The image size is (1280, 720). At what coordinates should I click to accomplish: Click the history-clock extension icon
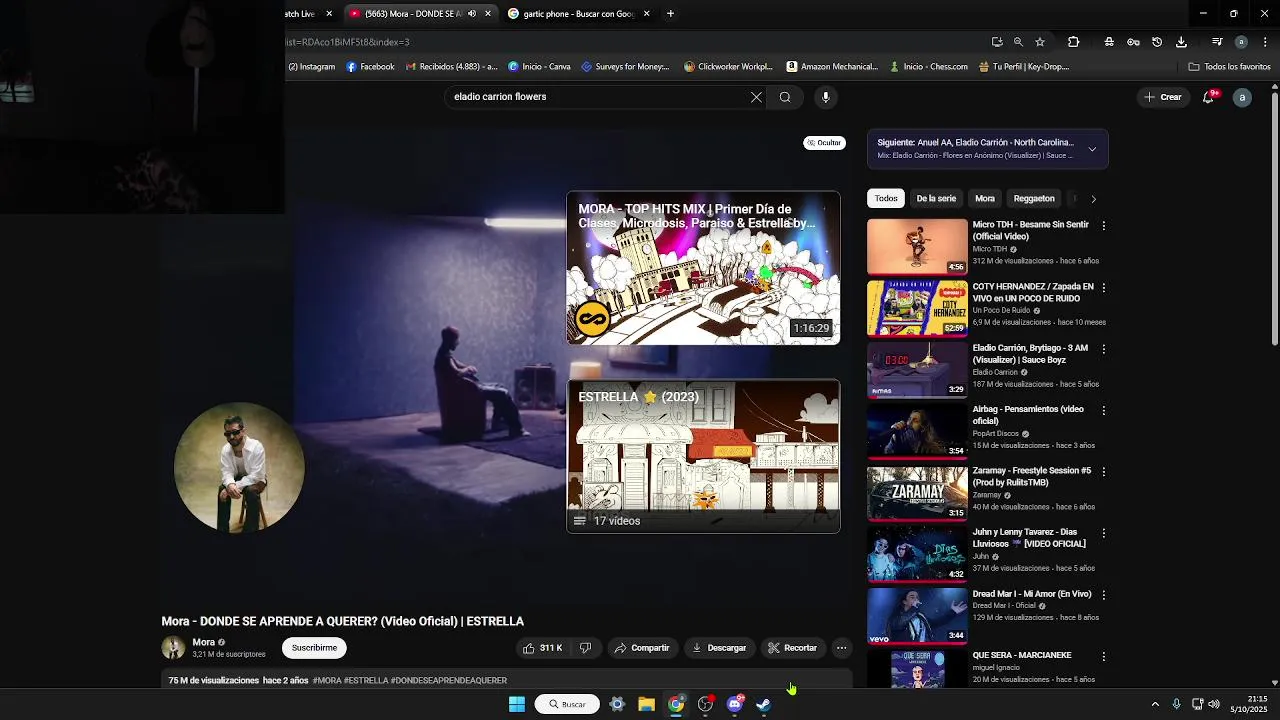click(x=1157, y=42)
